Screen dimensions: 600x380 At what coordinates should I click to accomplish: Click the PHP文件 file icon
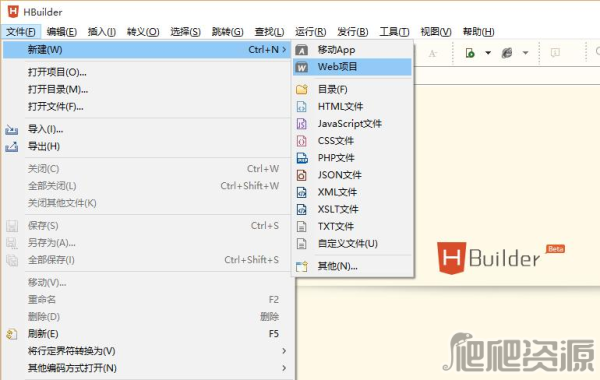(302, 158)
